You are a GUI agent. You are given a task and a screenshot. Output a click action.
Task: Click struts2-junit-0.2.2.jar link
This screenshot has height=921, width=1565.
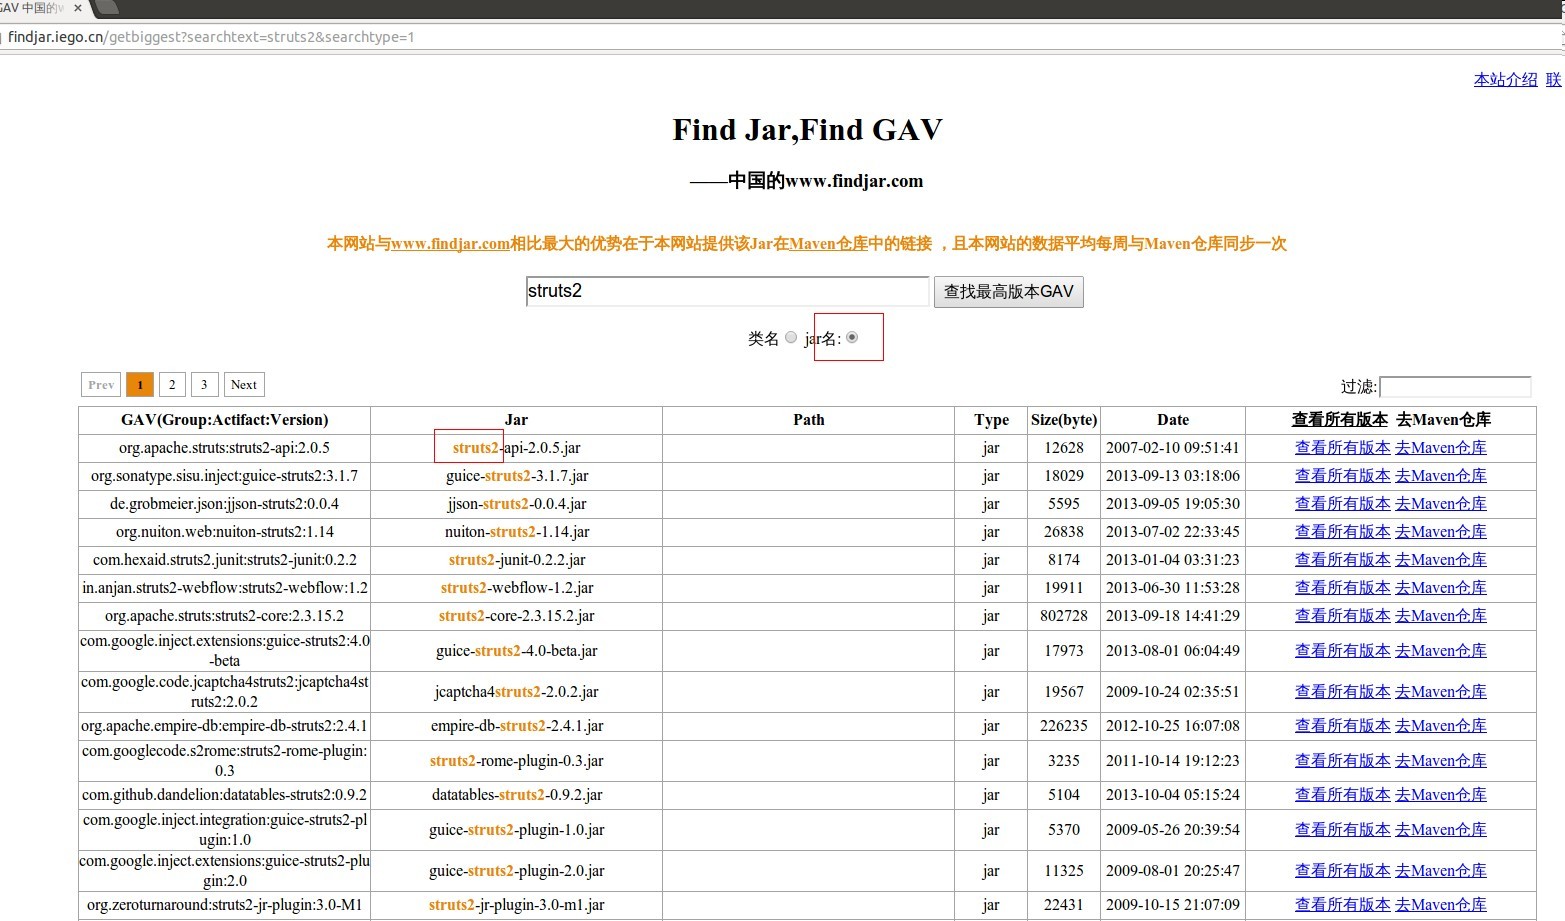click(516, 560)
